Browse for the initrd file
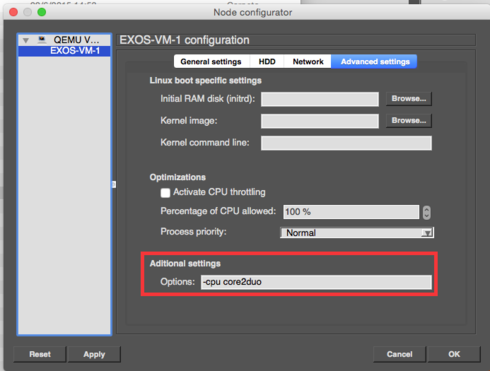This screenshot has width=490, height=371. [409, 99]
